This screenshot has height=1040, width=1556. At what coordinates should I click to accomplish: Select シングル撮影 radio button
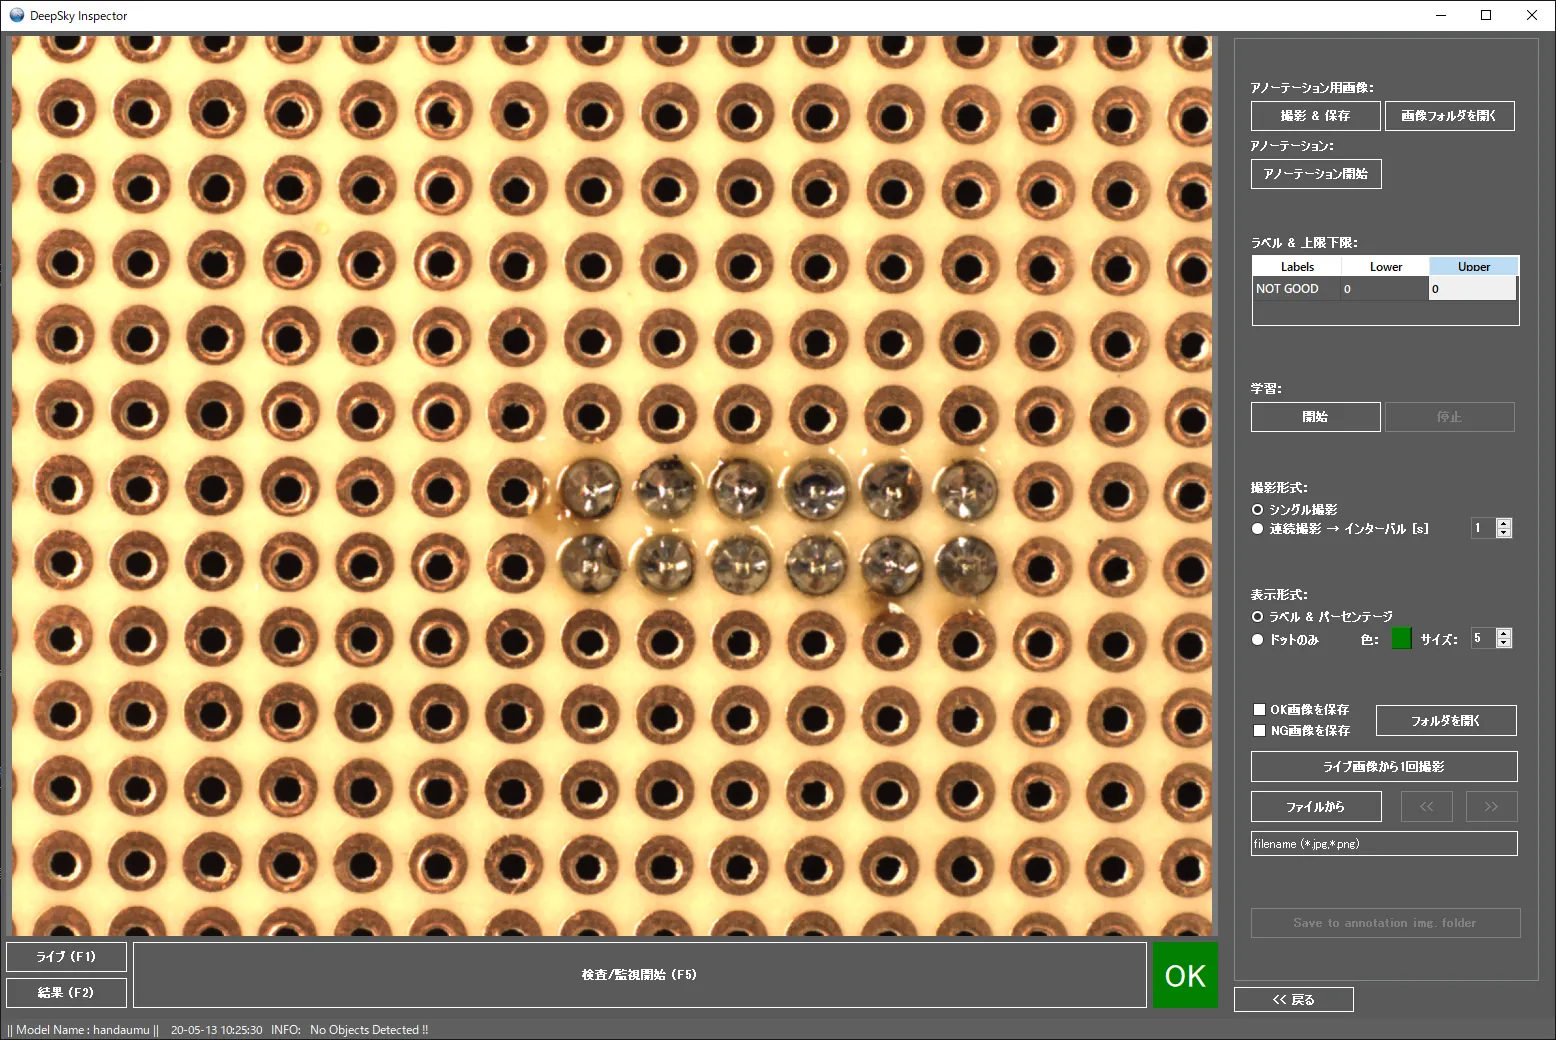(x=1258, y=510)
